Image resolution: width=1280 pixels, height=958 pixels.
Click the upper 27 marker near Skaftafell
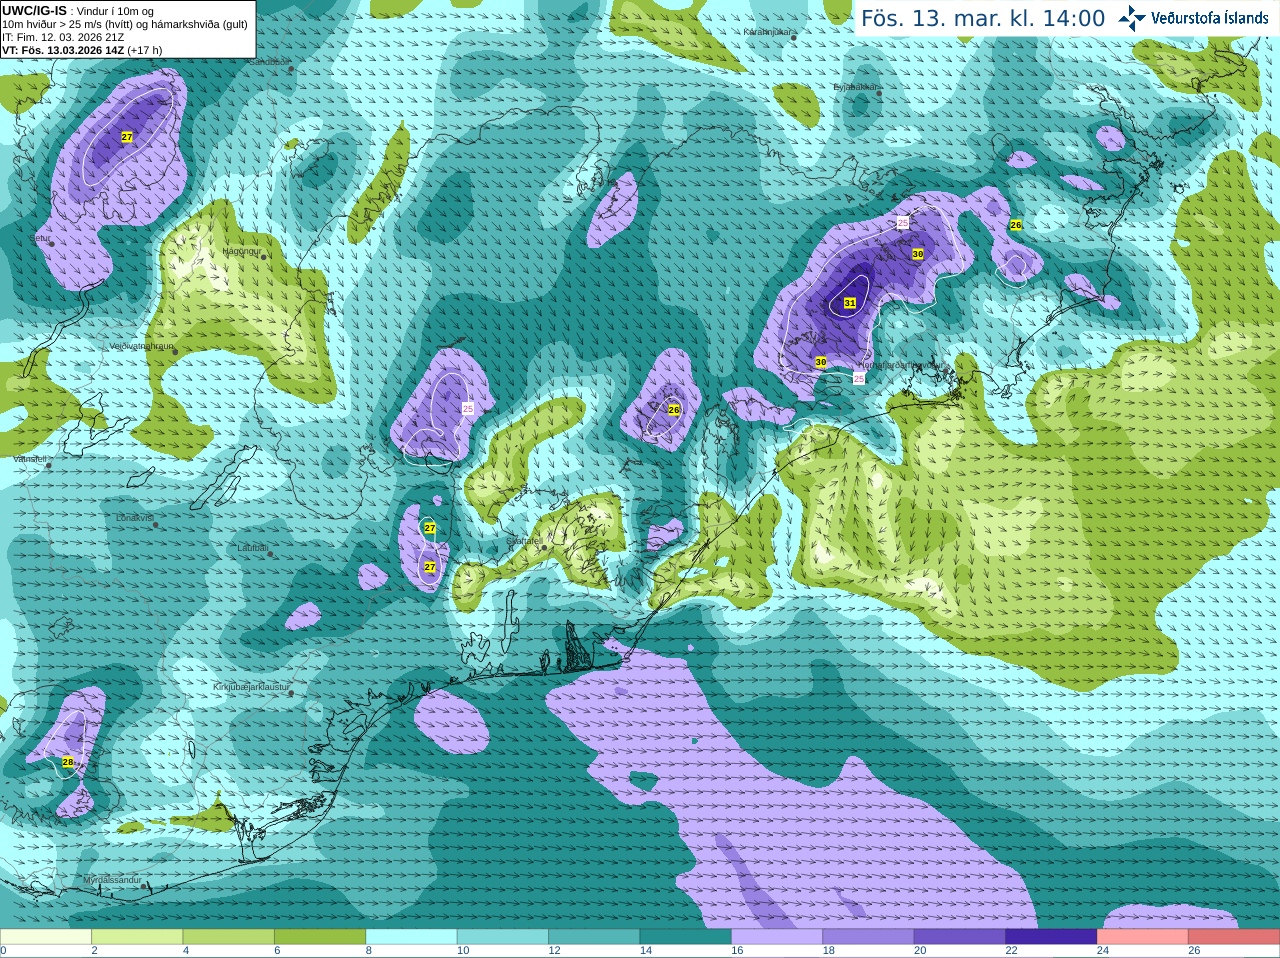[x=430, y=528]
